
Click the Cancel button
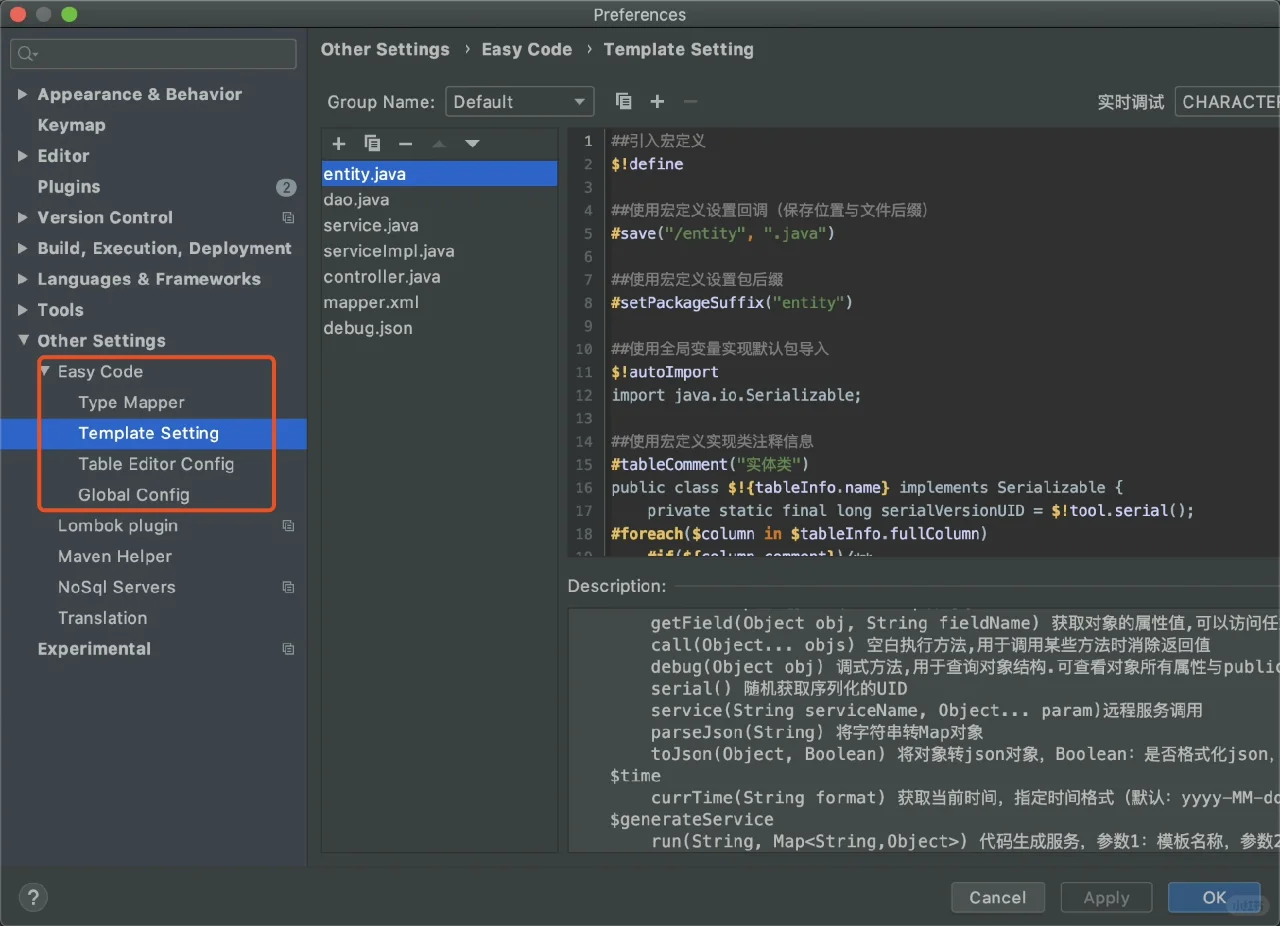998,897
